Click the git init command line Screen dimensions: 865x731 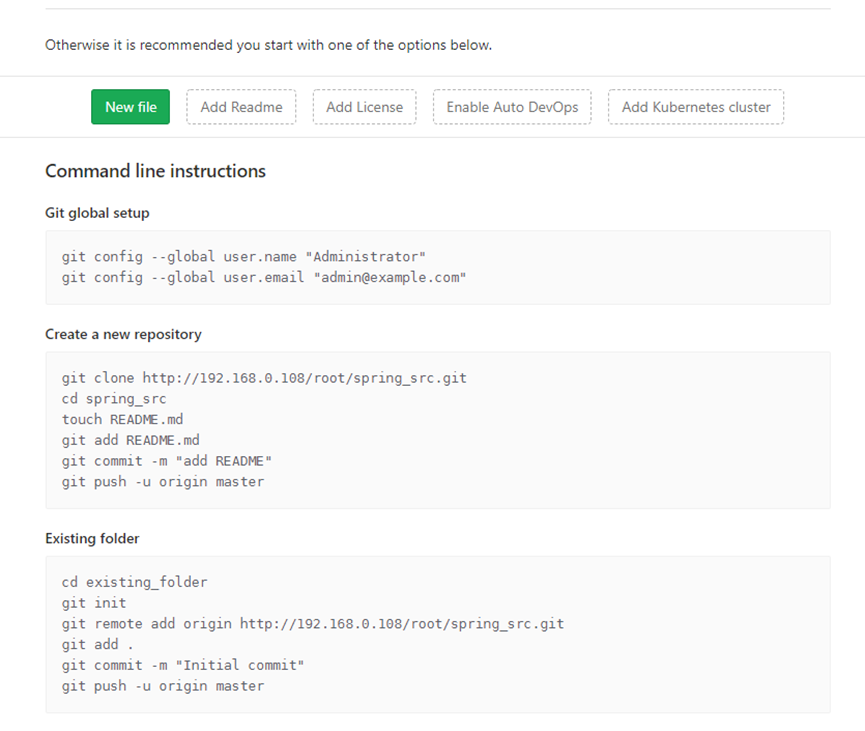click(x=94, y=603)
